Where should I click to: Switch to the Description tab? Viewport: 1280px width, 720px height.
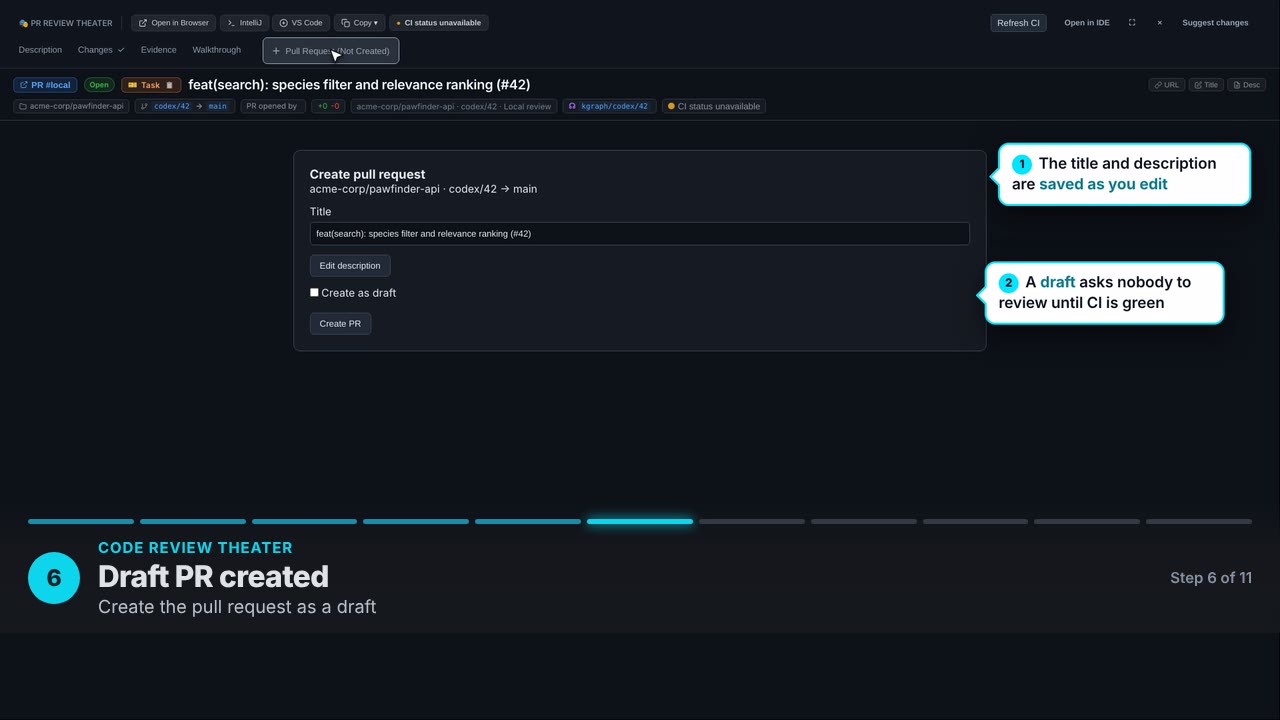tap(40, 50)
